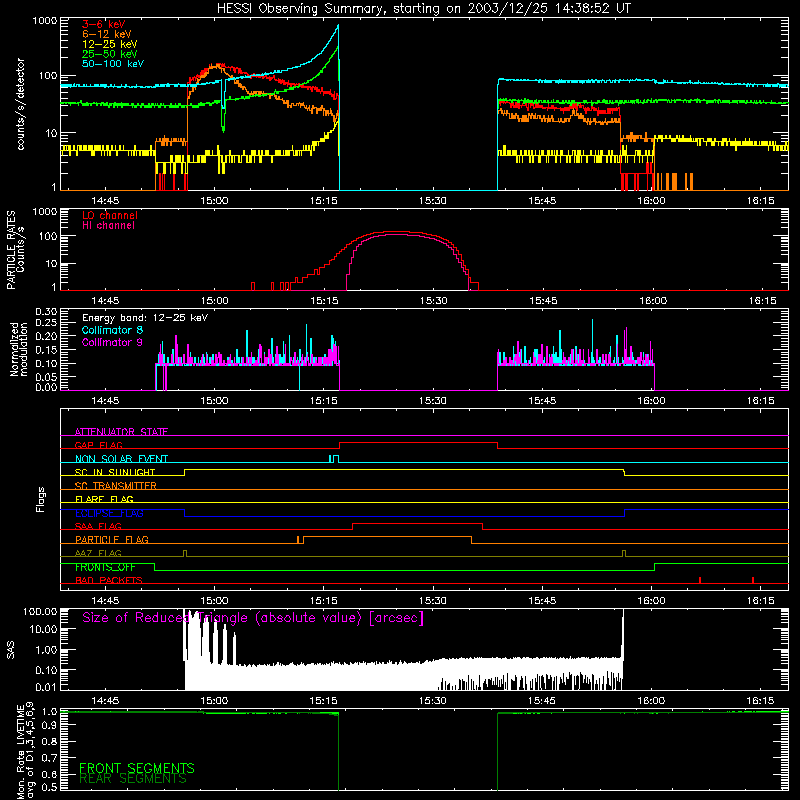This screenshot has width=800, height=800.
Task: Click the HESSI Observing Summary title text
Action: (x=424, y=9)
